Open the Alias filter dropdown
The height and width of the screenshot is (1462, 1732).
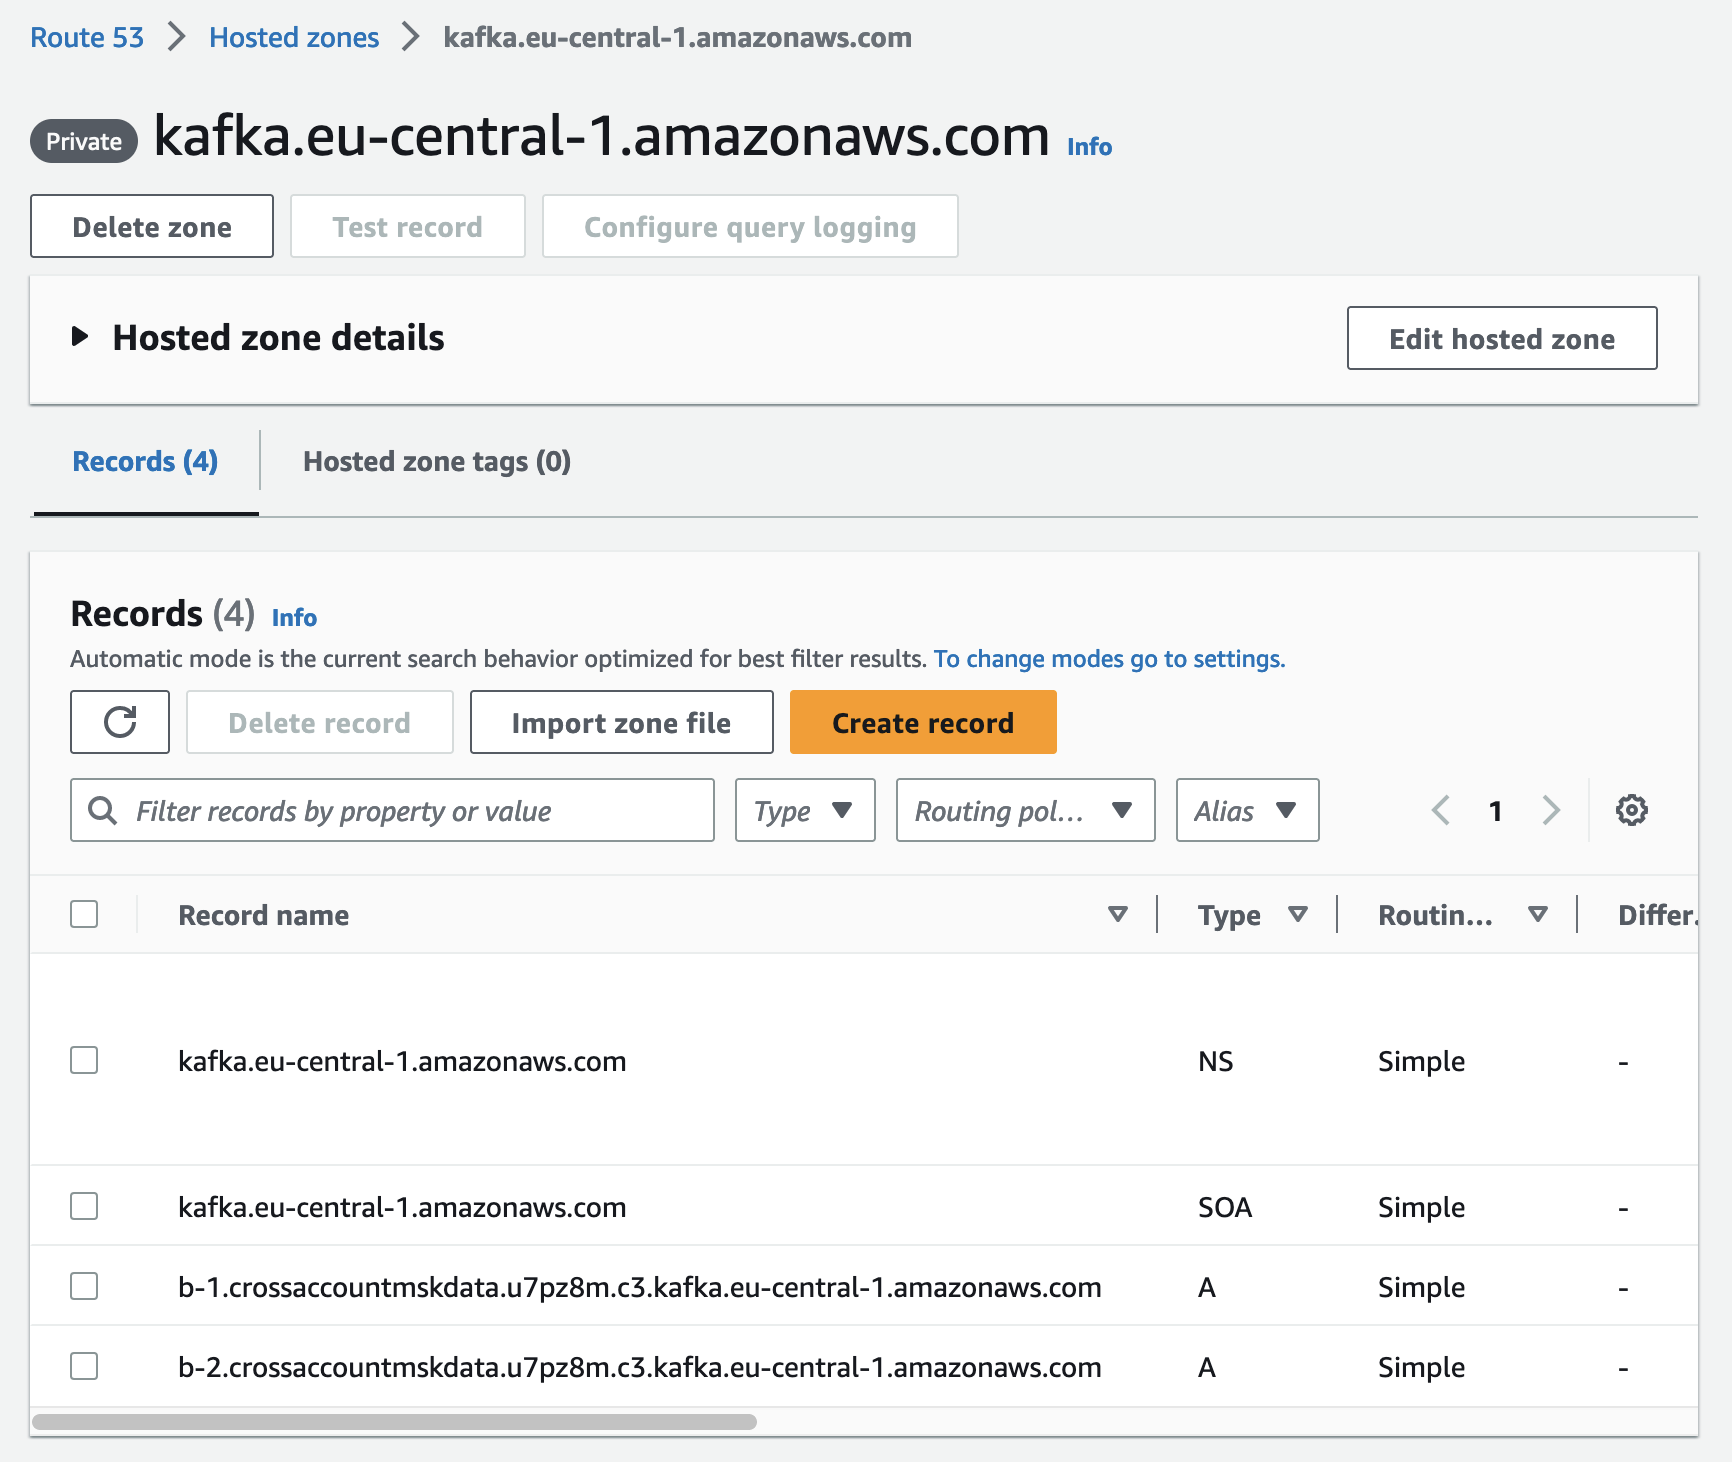(x=1246, y=810)
